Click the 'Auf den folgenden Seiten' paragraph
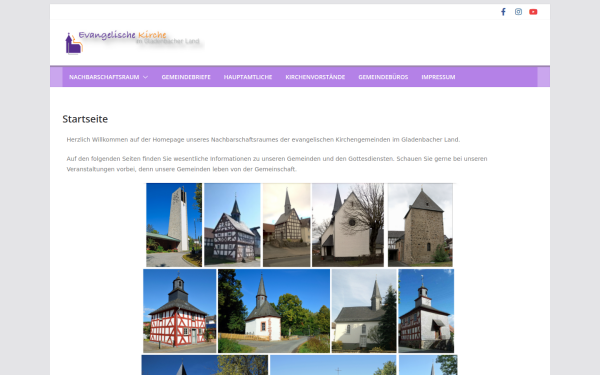 click(x=277, y=164)
